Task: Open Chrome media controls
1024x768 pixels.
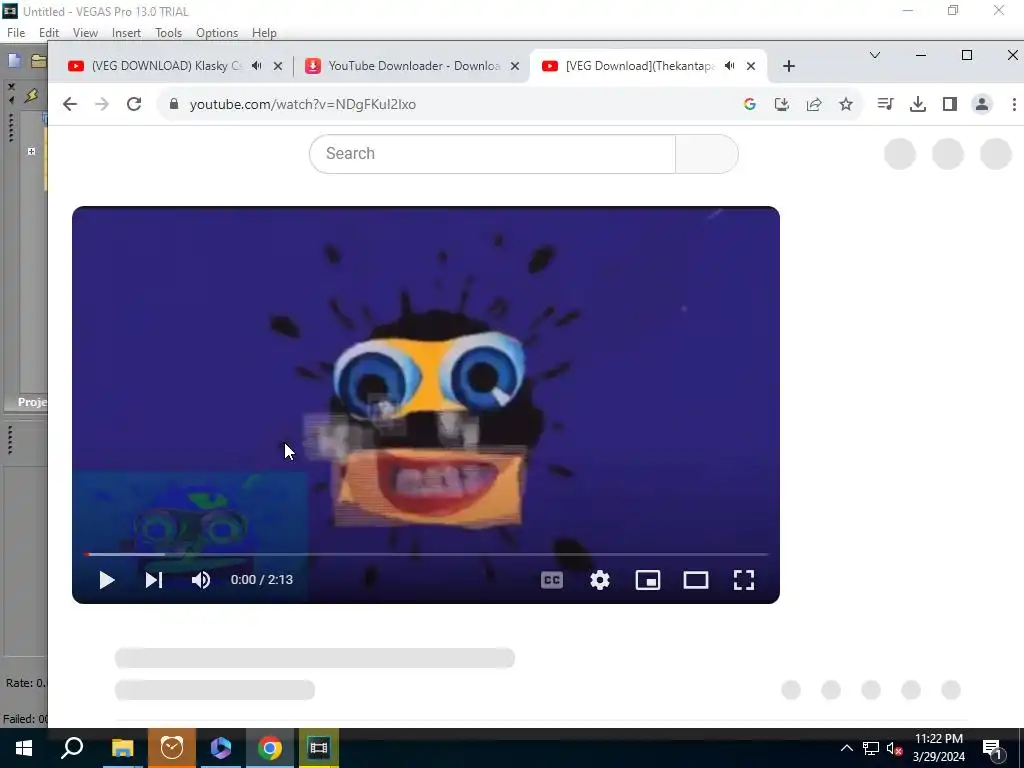Action: click(886, 104)
